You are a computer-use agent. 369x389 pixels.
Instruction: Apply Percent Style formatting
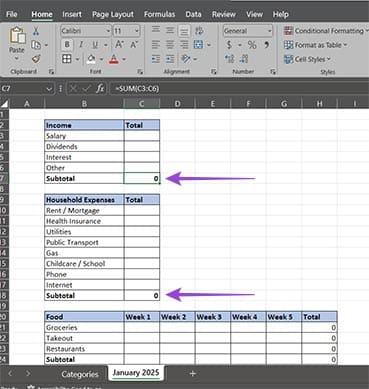pyautogui.click(x=252, y=45)
